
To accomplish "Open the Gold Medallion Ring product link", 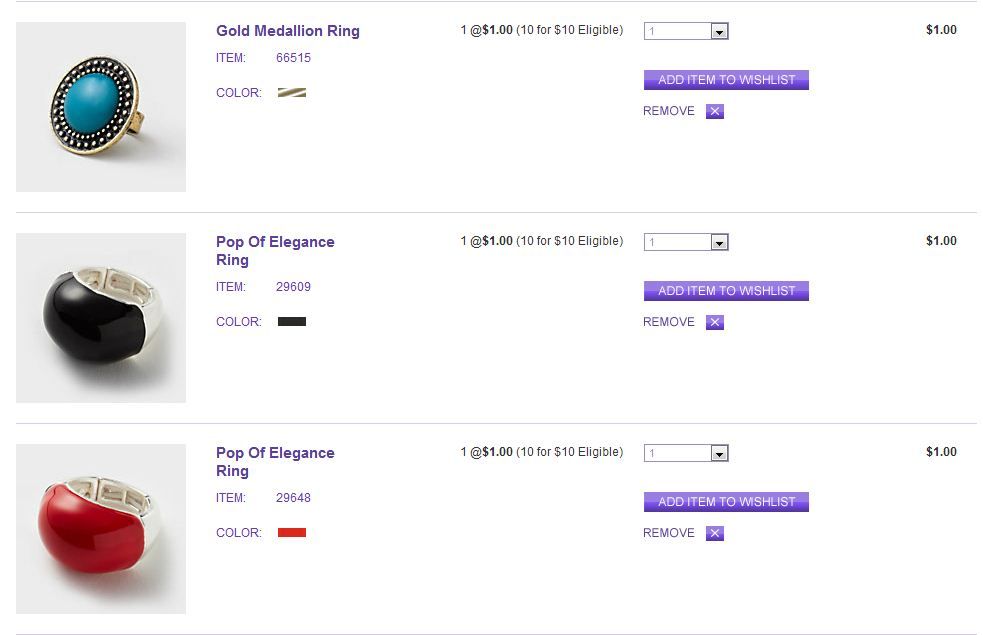I will (288, 31).
